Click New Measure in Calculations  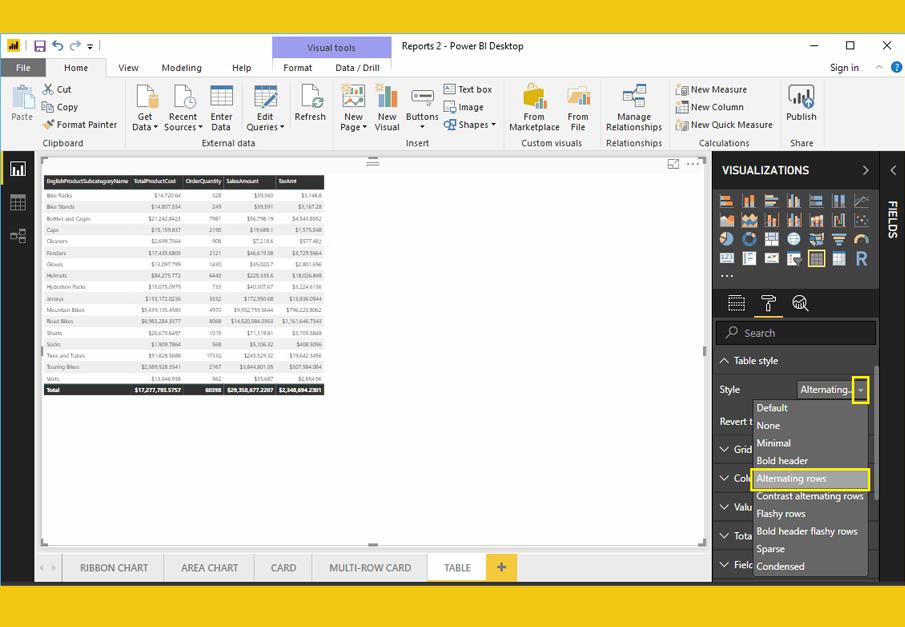[x=711, y=89]
